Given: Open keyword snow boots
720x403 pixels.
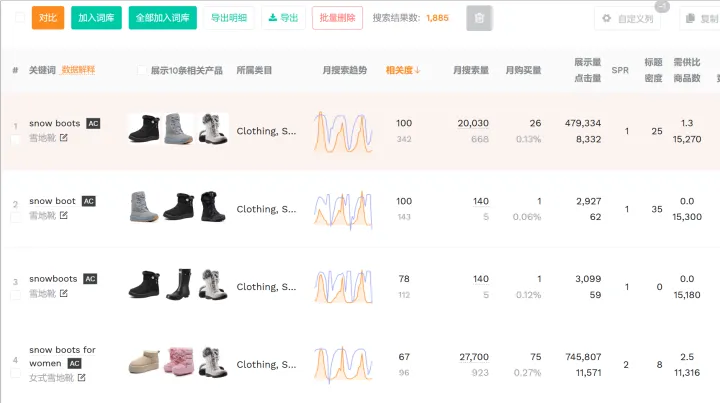Looking at the screenshot, I should (55, 123).
